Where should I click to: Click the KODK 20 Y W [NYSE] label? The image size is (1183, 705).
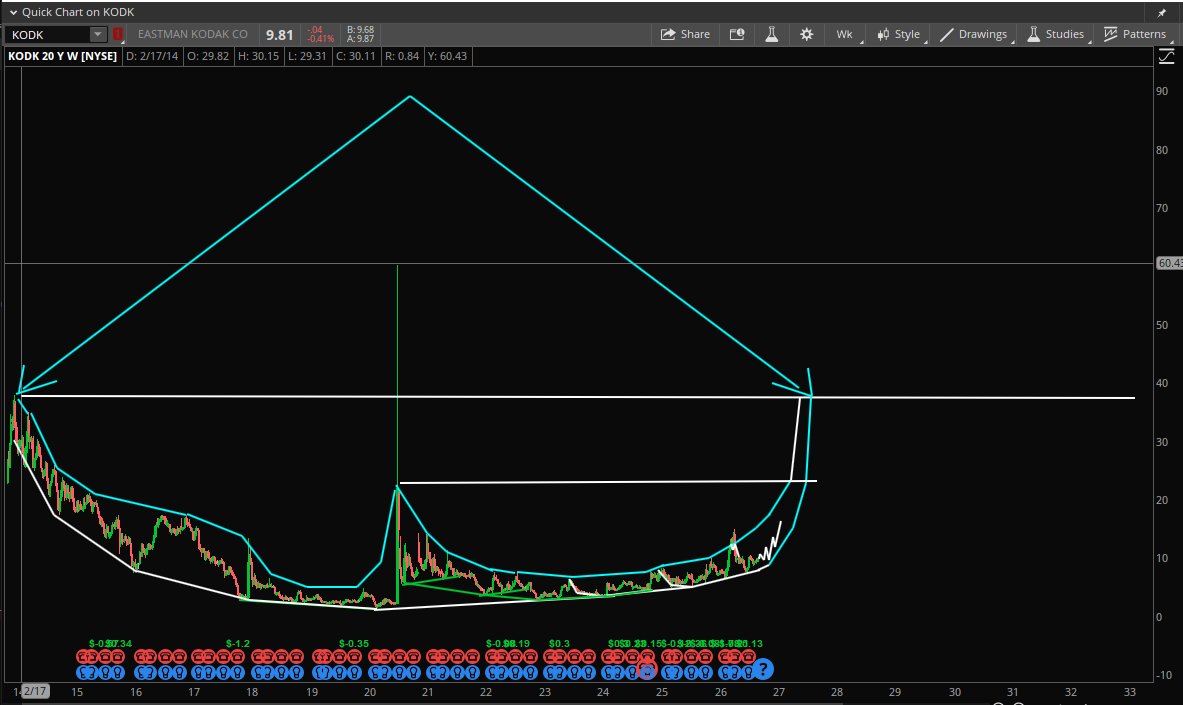[63, 56]
